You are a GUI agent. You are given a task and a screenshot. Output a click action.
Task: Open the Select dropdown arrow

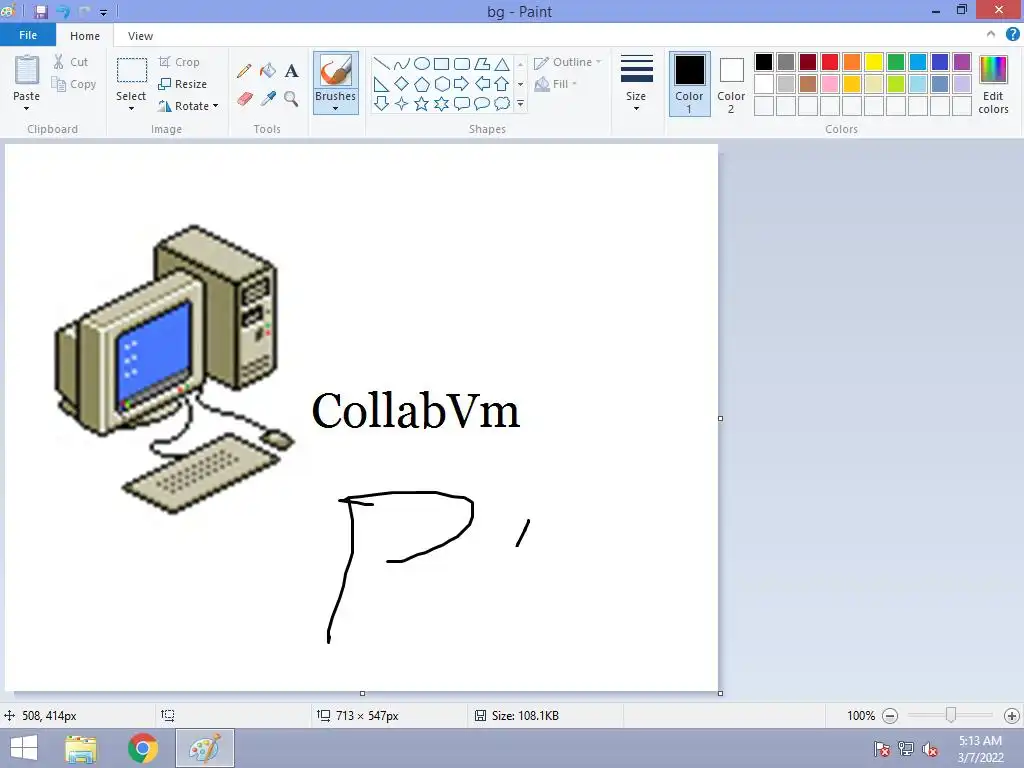pyautogui.click(x=131, y=108)
